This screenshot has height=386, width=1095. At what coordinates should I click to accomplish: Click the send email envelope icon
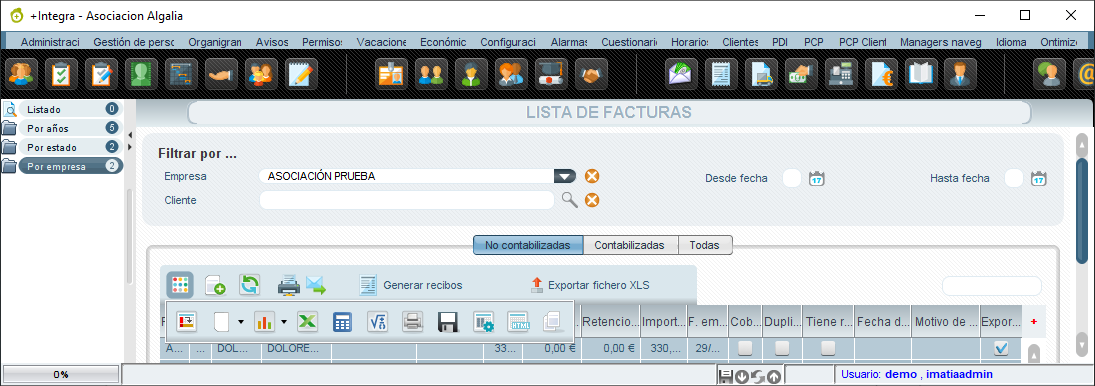click(x=316, y=285)
